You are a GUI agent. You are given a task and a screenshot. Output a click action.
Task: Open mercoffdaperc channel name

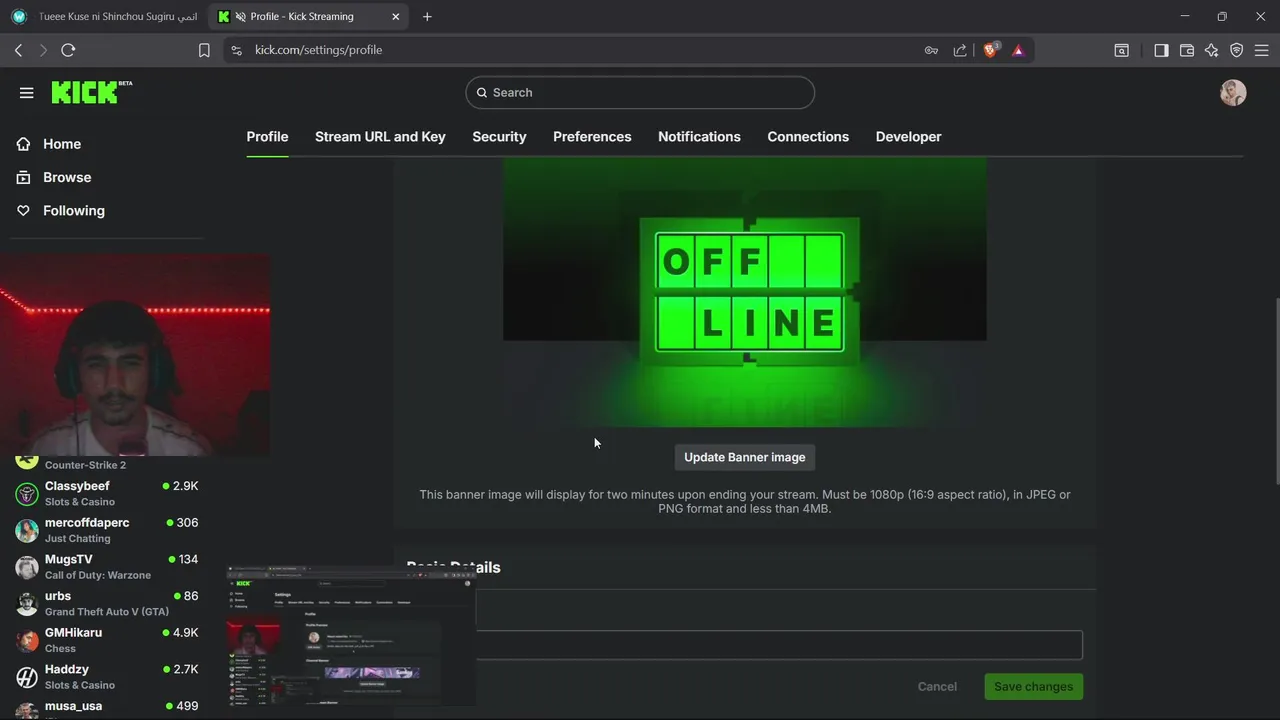[87, 523]
